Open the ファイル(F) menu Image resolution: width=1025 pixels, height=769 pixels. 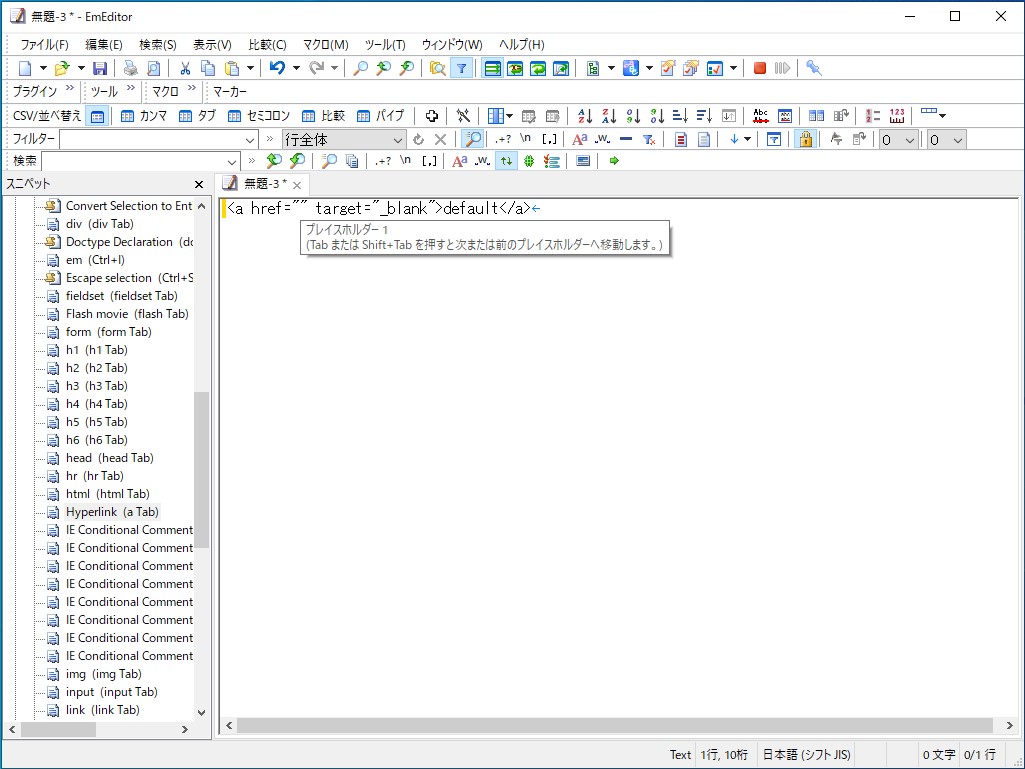(x=44, y=44)
